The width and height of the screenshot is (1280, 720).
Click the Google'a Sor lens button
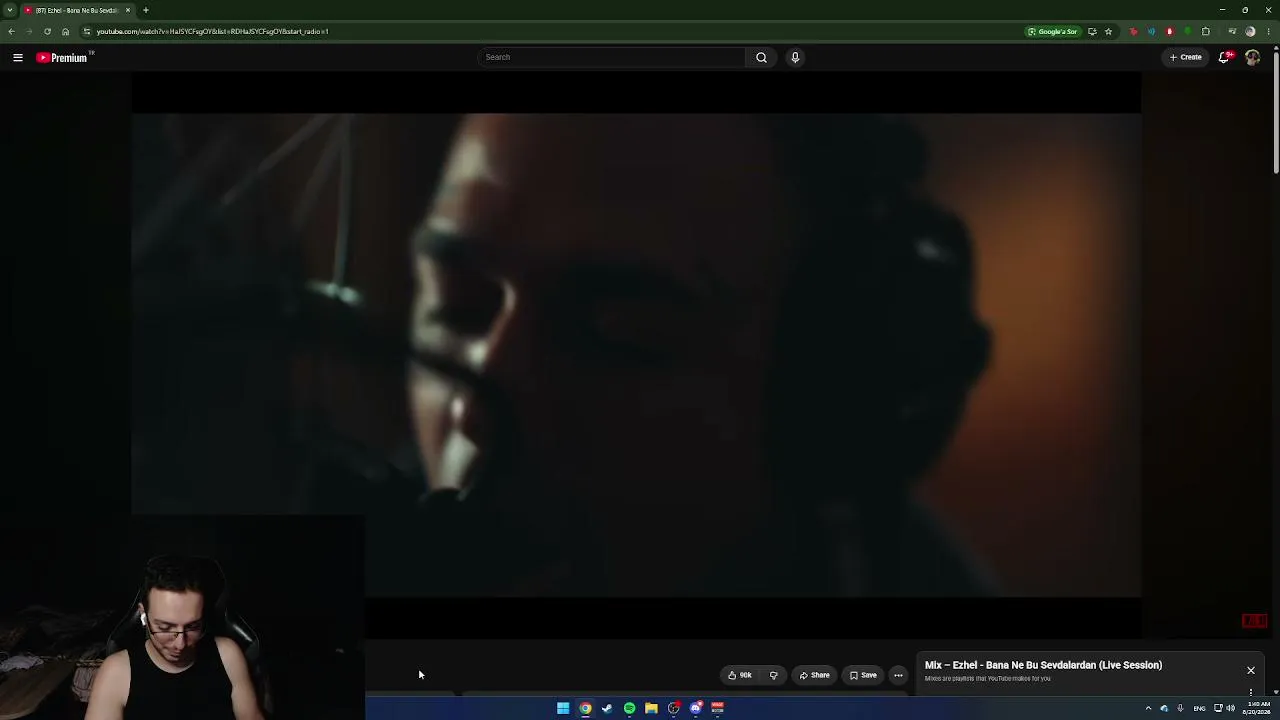coord(1053,31)
